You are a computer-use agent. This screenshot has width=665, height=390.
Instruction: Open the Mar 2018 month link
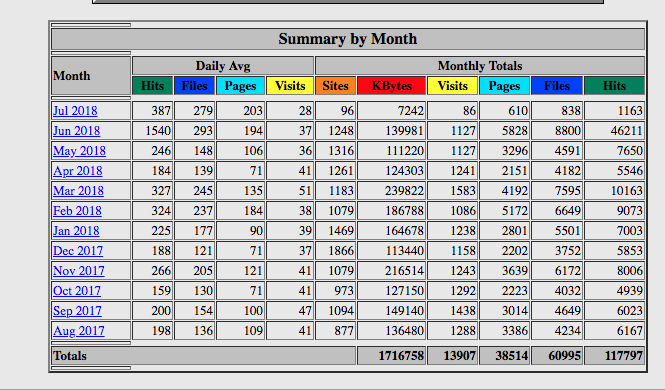click(78, 191)
